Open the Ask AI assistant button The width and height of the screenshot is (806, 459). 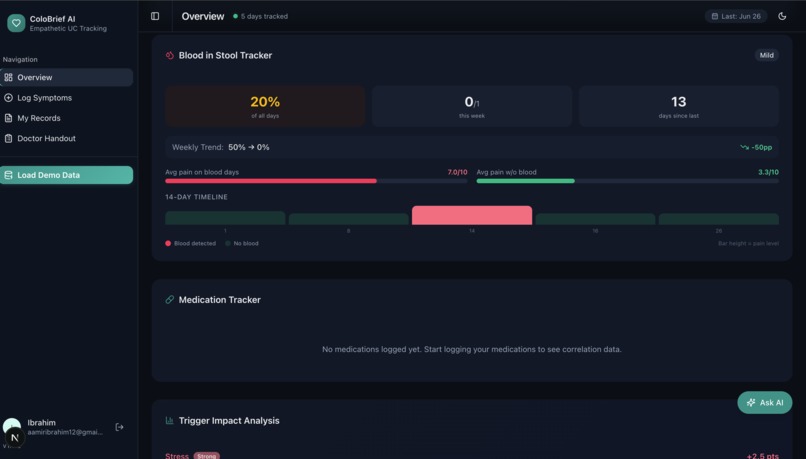click(764, 402)
